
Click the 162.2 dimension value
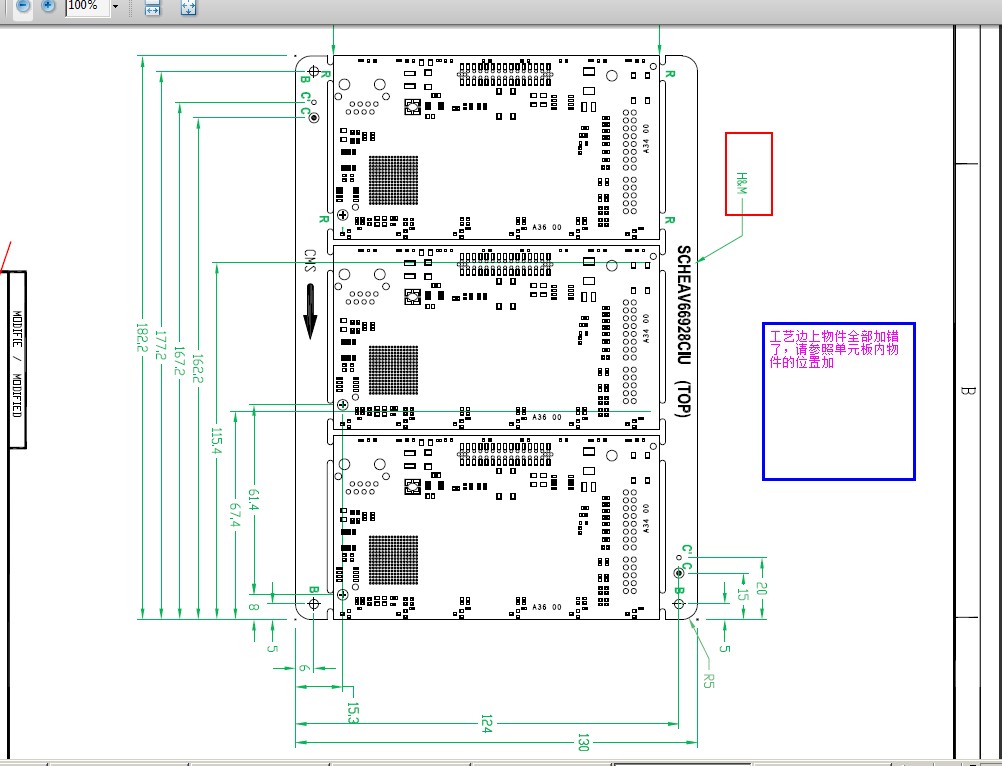click(x=197, y=369)
